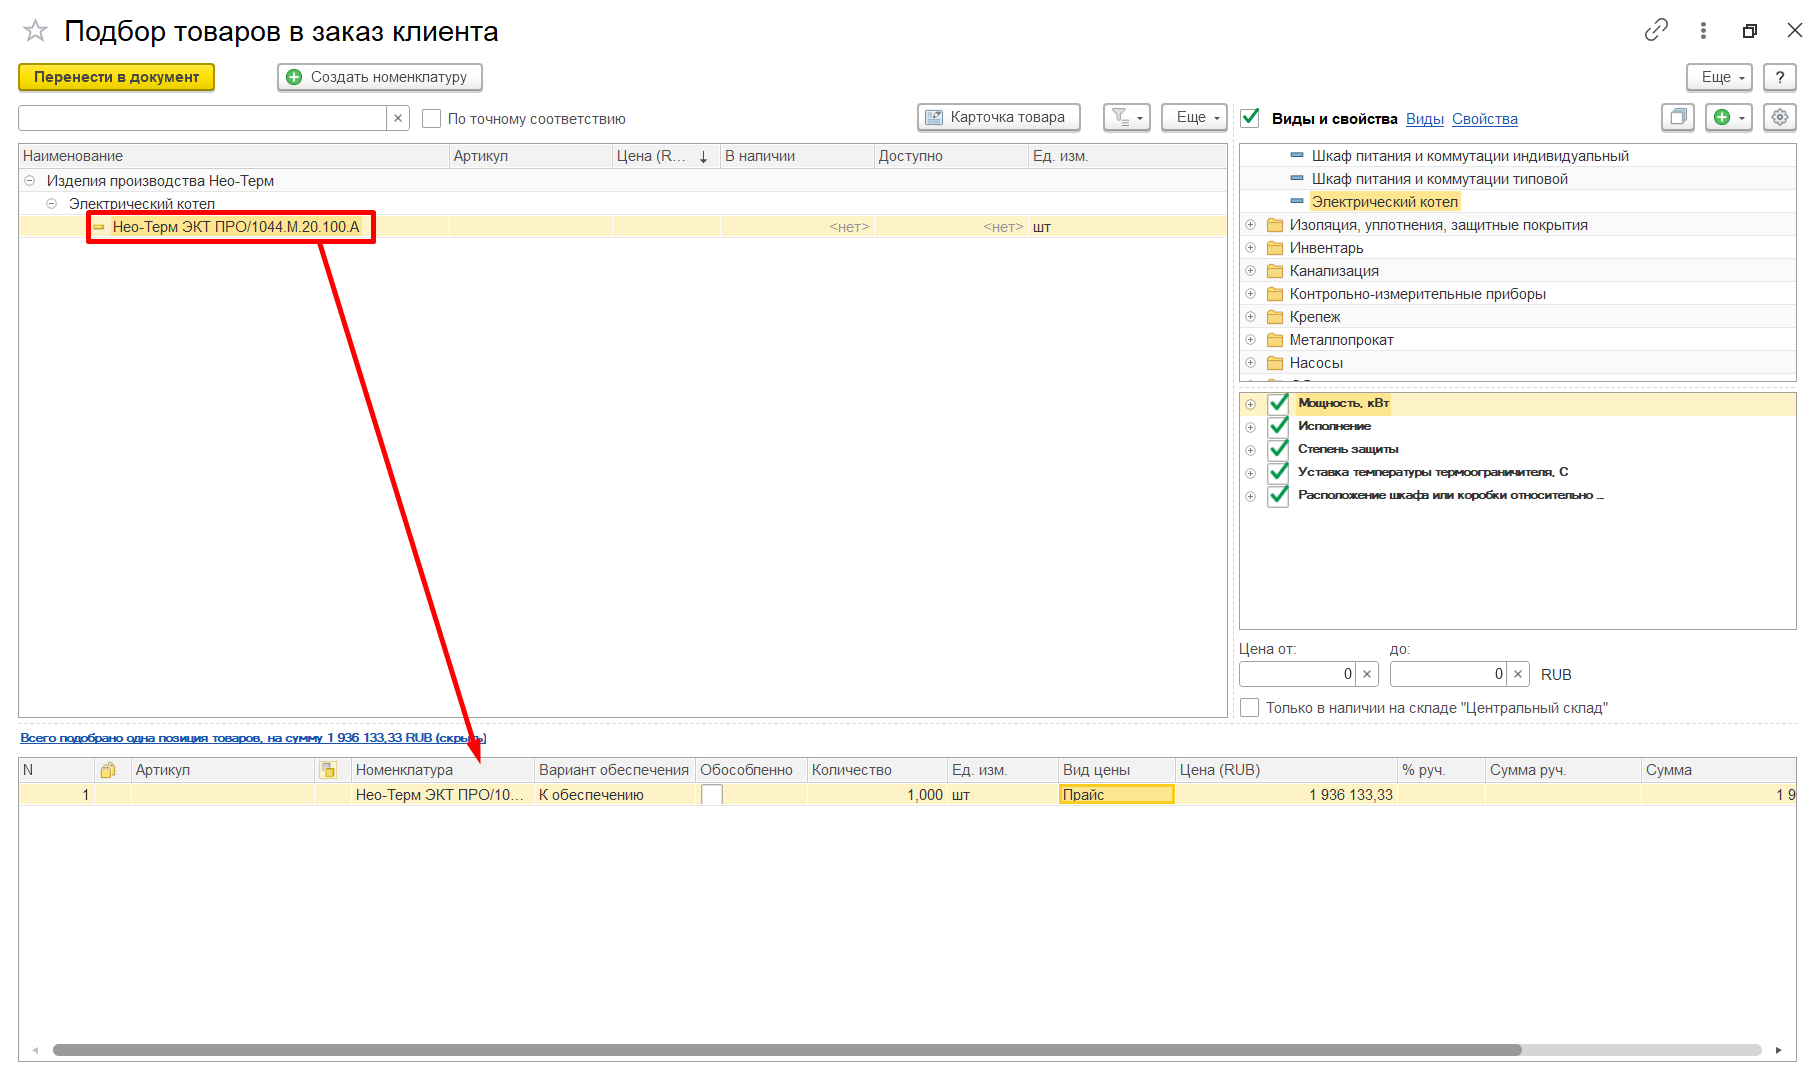Expand 'Уставка температуры термоограничителя' property
The height and width of the screenshot is (1079, 1819).
[x=1250, y=473]
